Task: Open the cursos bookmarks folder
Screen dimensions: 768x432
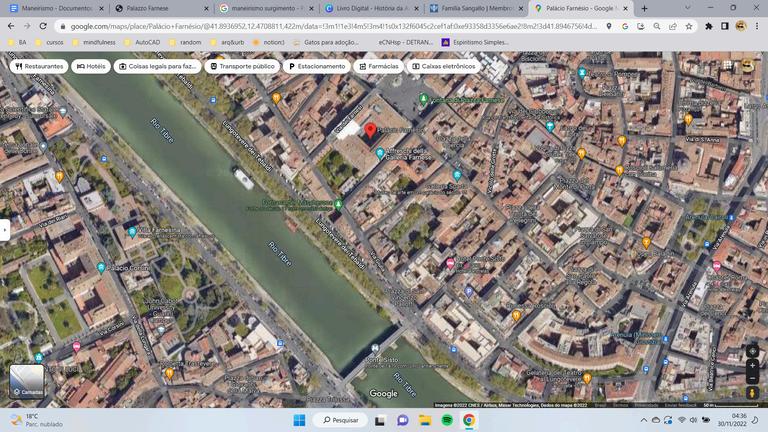Action: tap(49, 43)
